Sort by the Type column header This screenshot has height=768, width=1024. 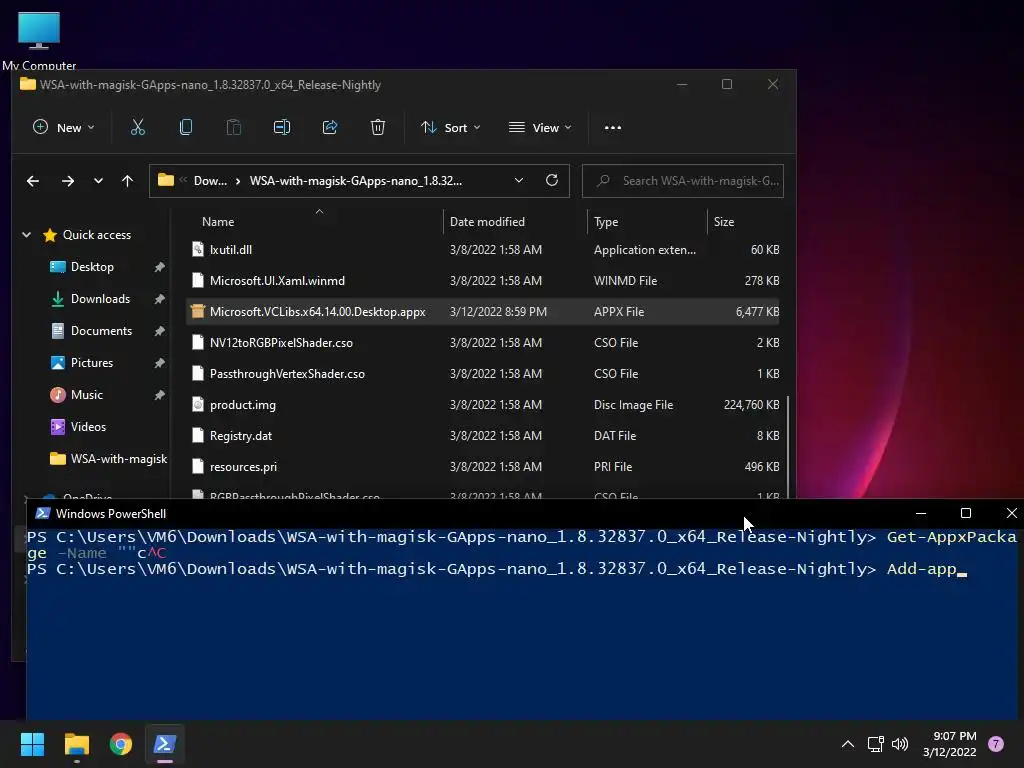click(x=606, y=221)
